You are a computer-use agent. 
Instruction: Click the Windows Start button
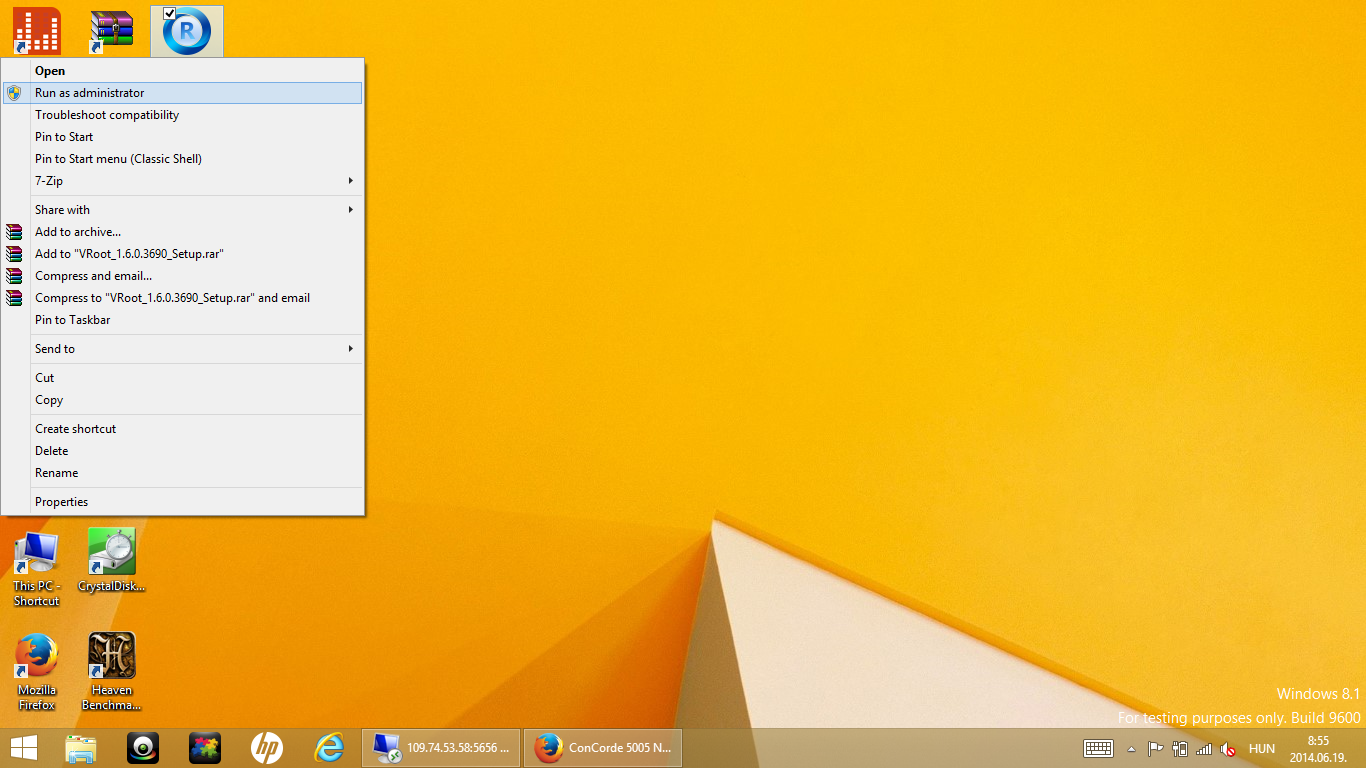point(24,748)
